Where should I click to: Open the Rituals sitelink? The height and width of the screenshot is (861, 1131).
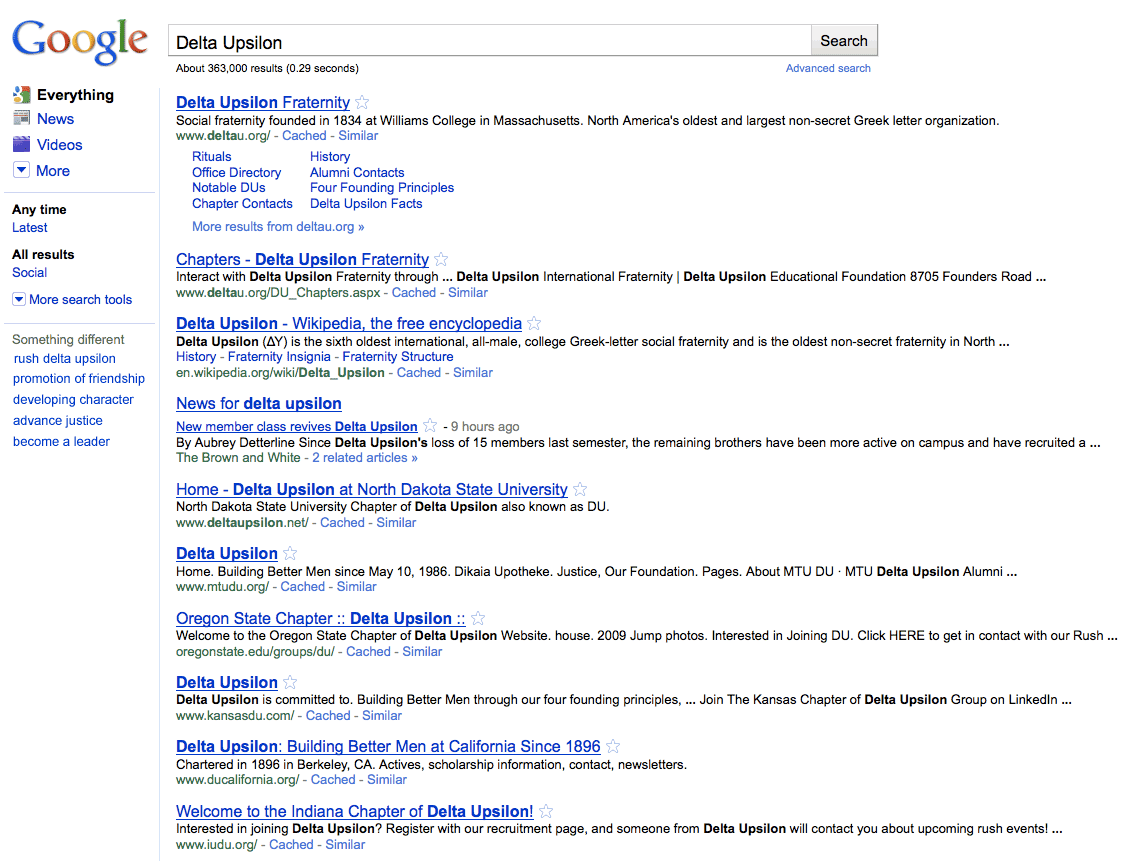(x=211, y=156)
